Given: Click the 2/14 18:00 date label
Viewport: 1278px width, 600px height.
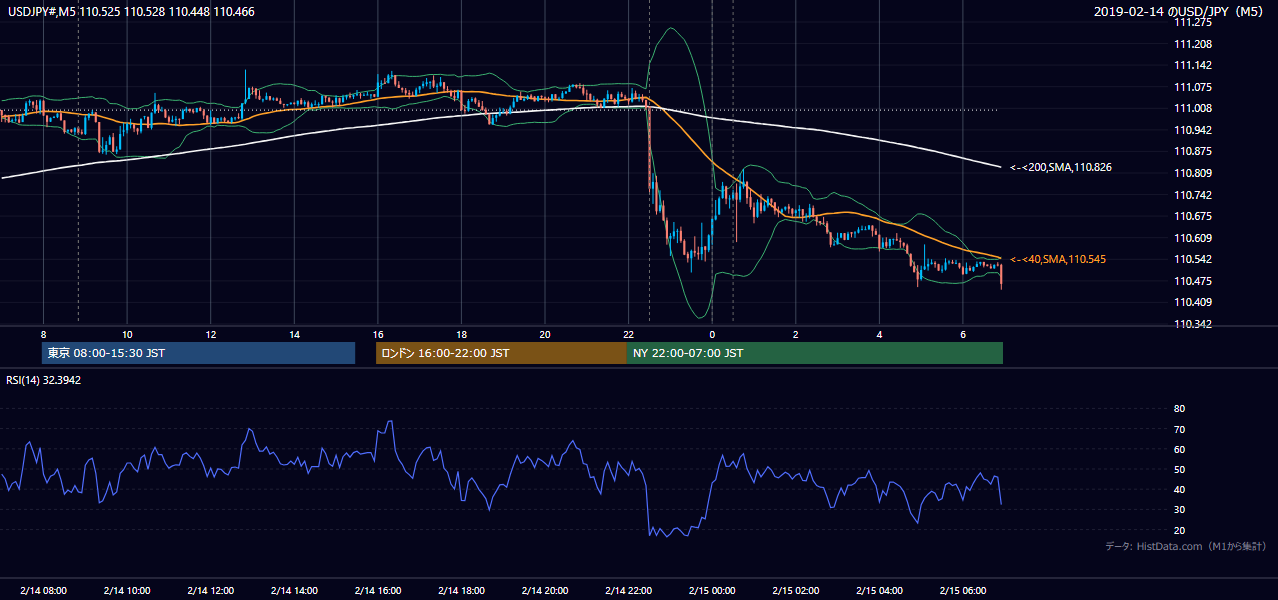Looking at the screenshot, I should pos(461,590).
